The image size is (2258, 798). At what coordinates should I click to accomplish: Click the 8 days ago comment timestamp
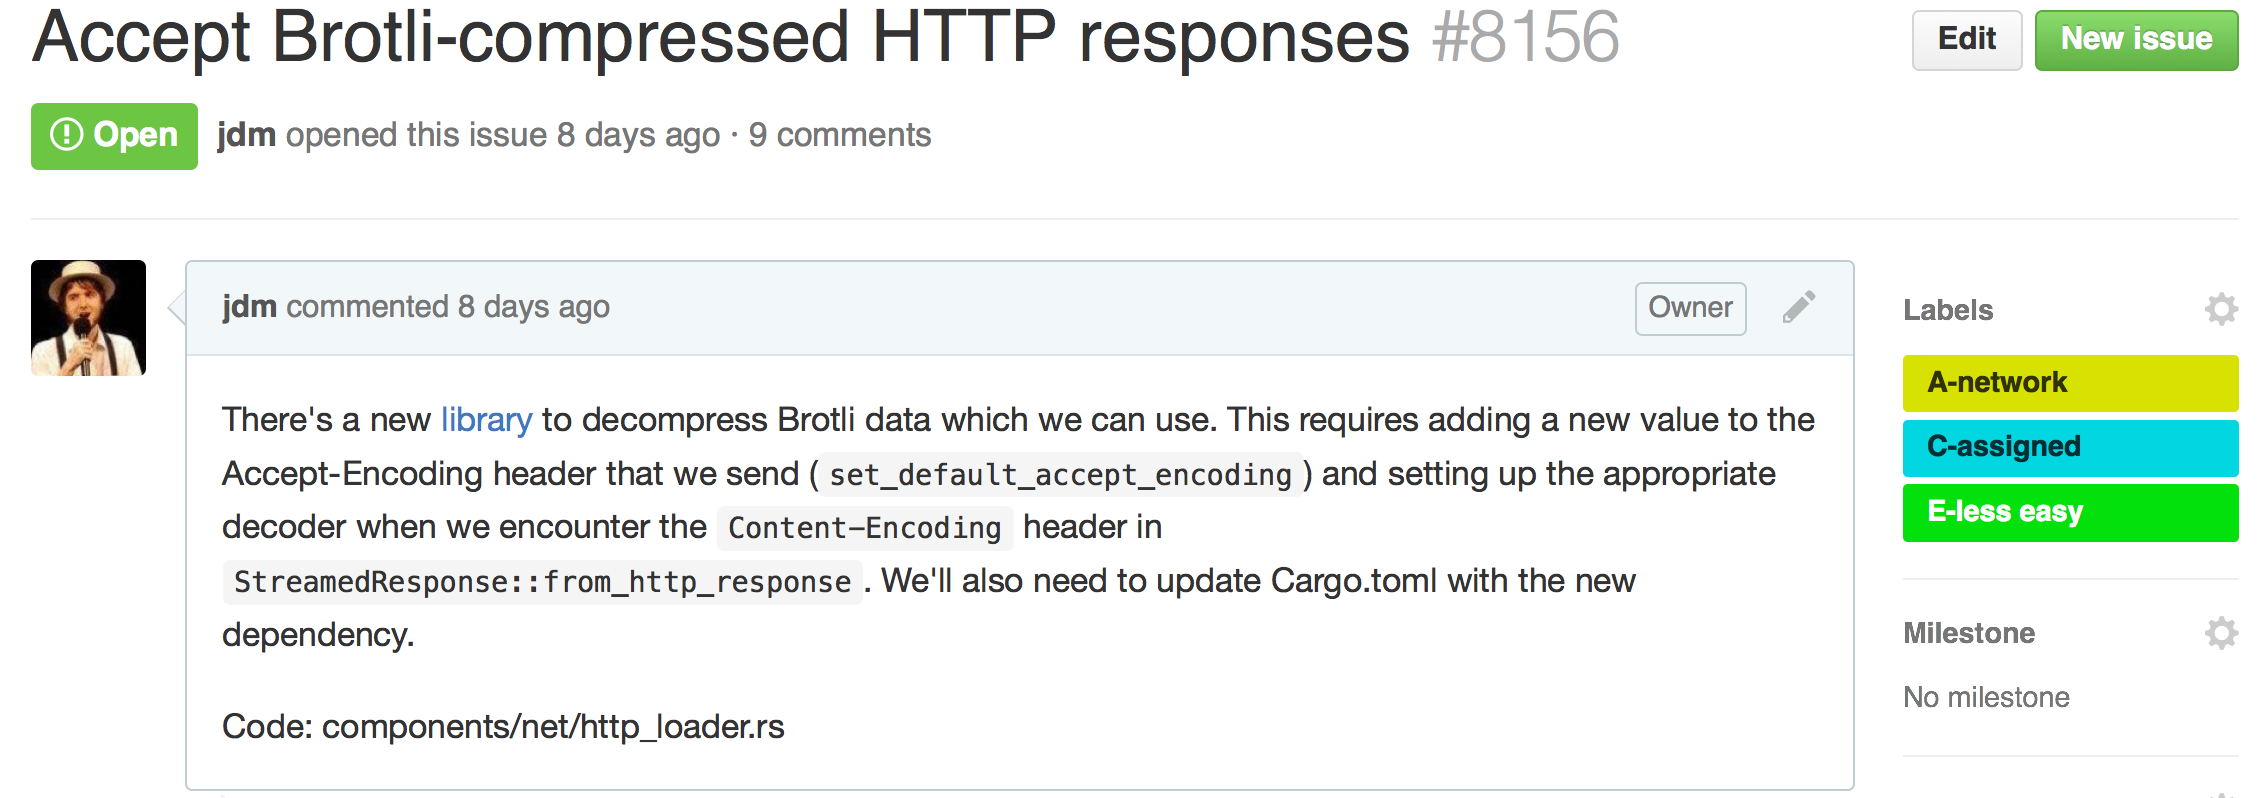point(534,307)
